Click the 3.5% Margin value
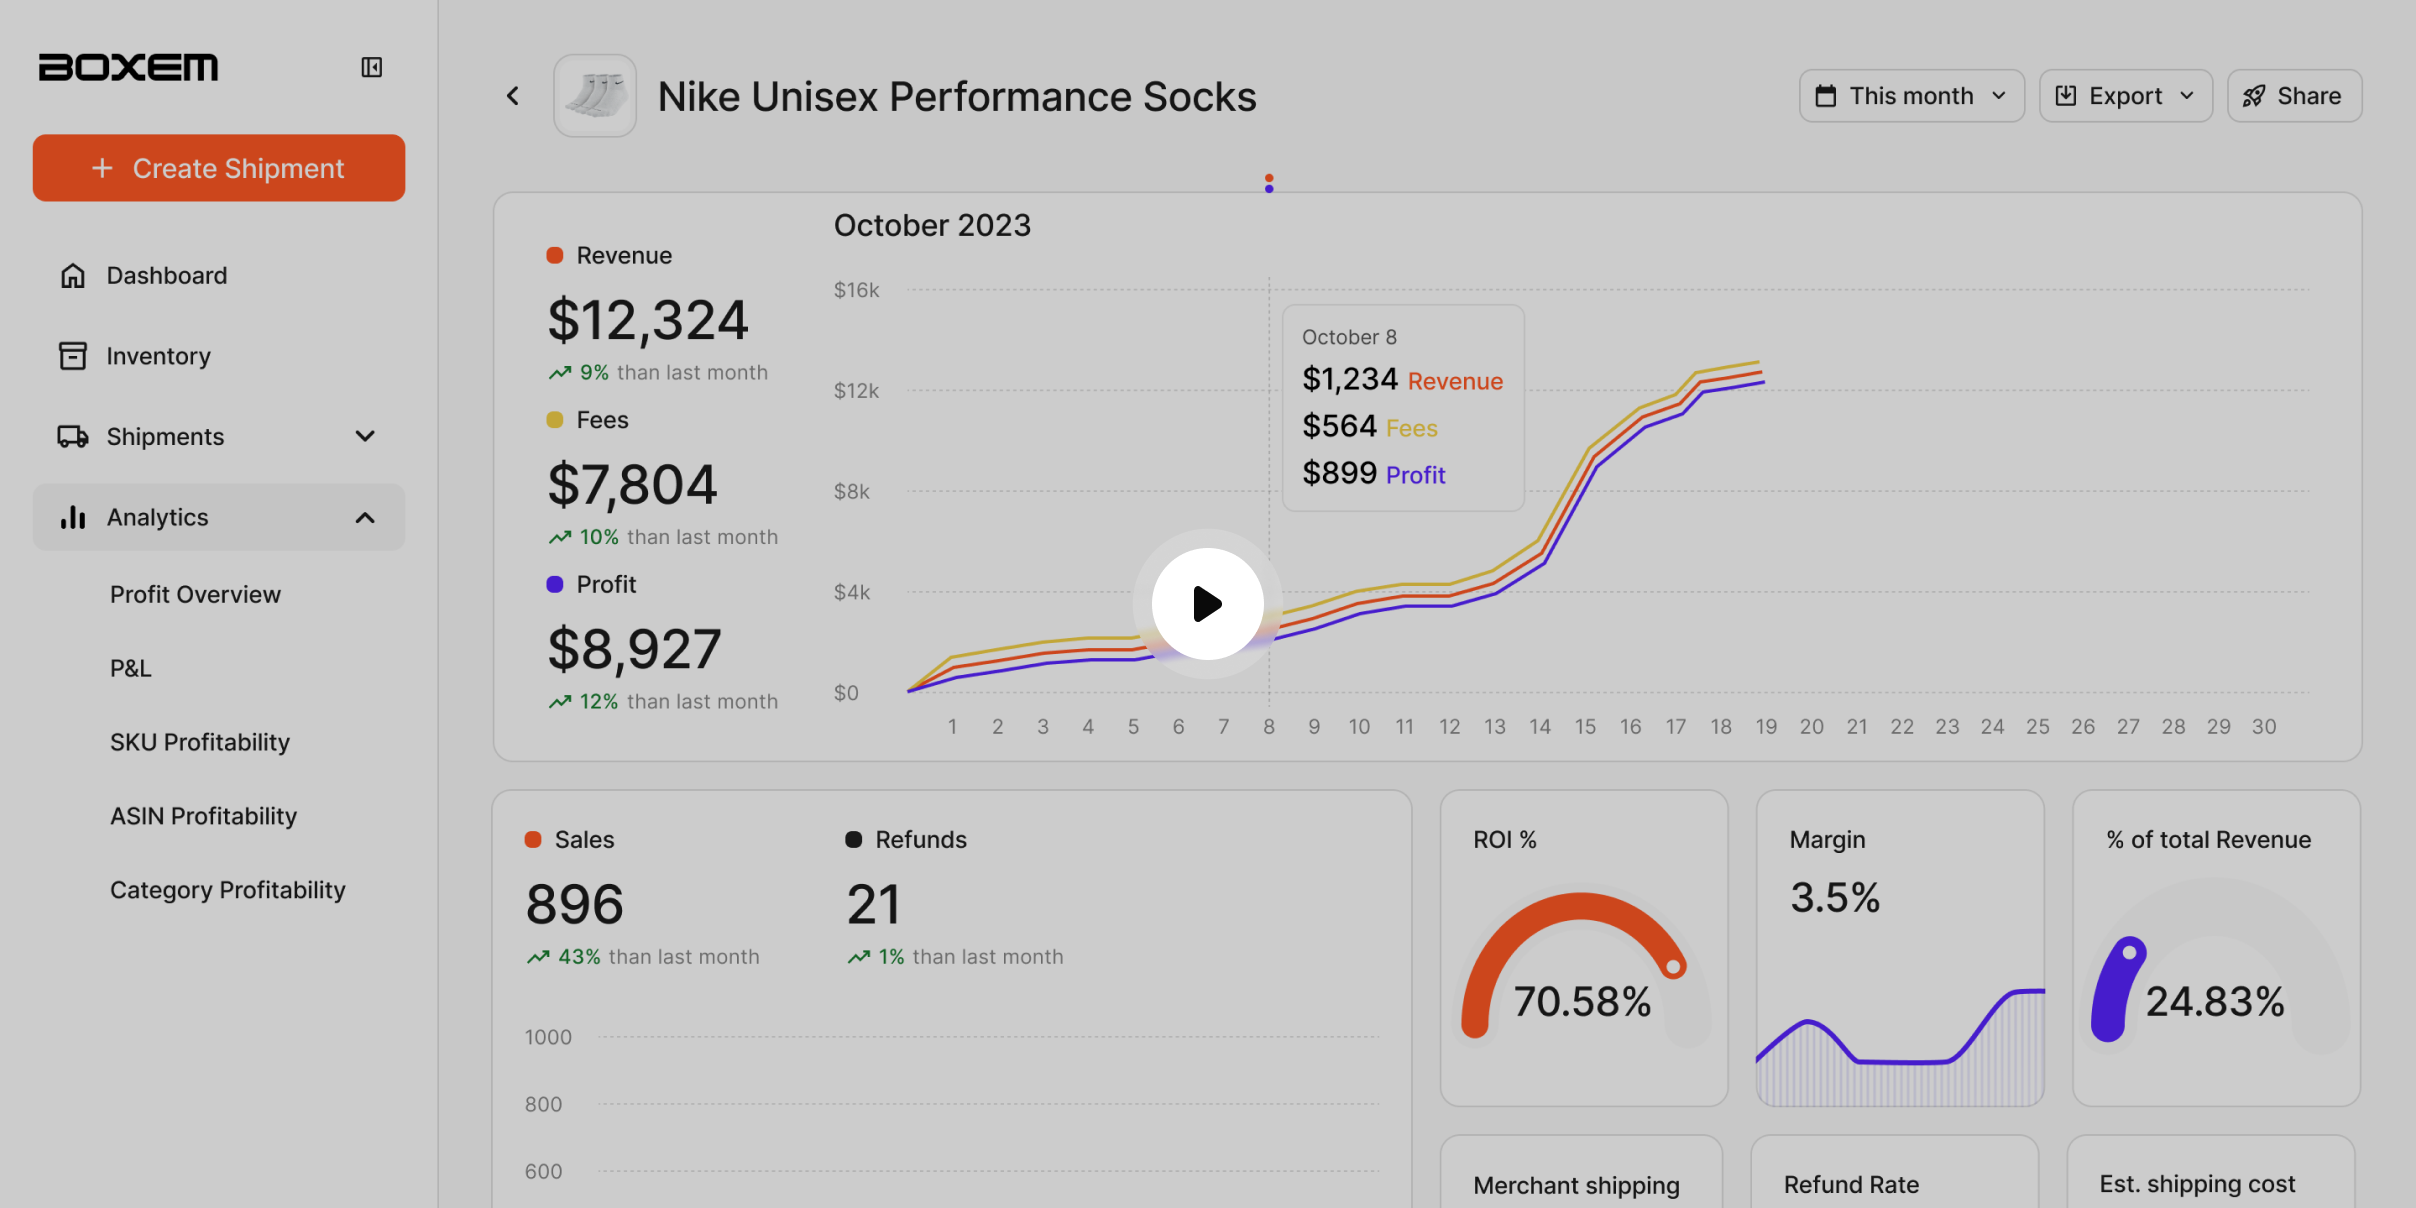Image resolution: width=2416 pixels, height=1208 pixels. (1835, 898)
